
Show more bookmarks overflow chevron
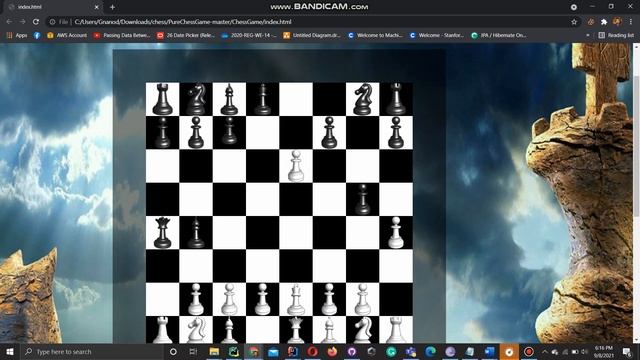[x=588, y=36]
